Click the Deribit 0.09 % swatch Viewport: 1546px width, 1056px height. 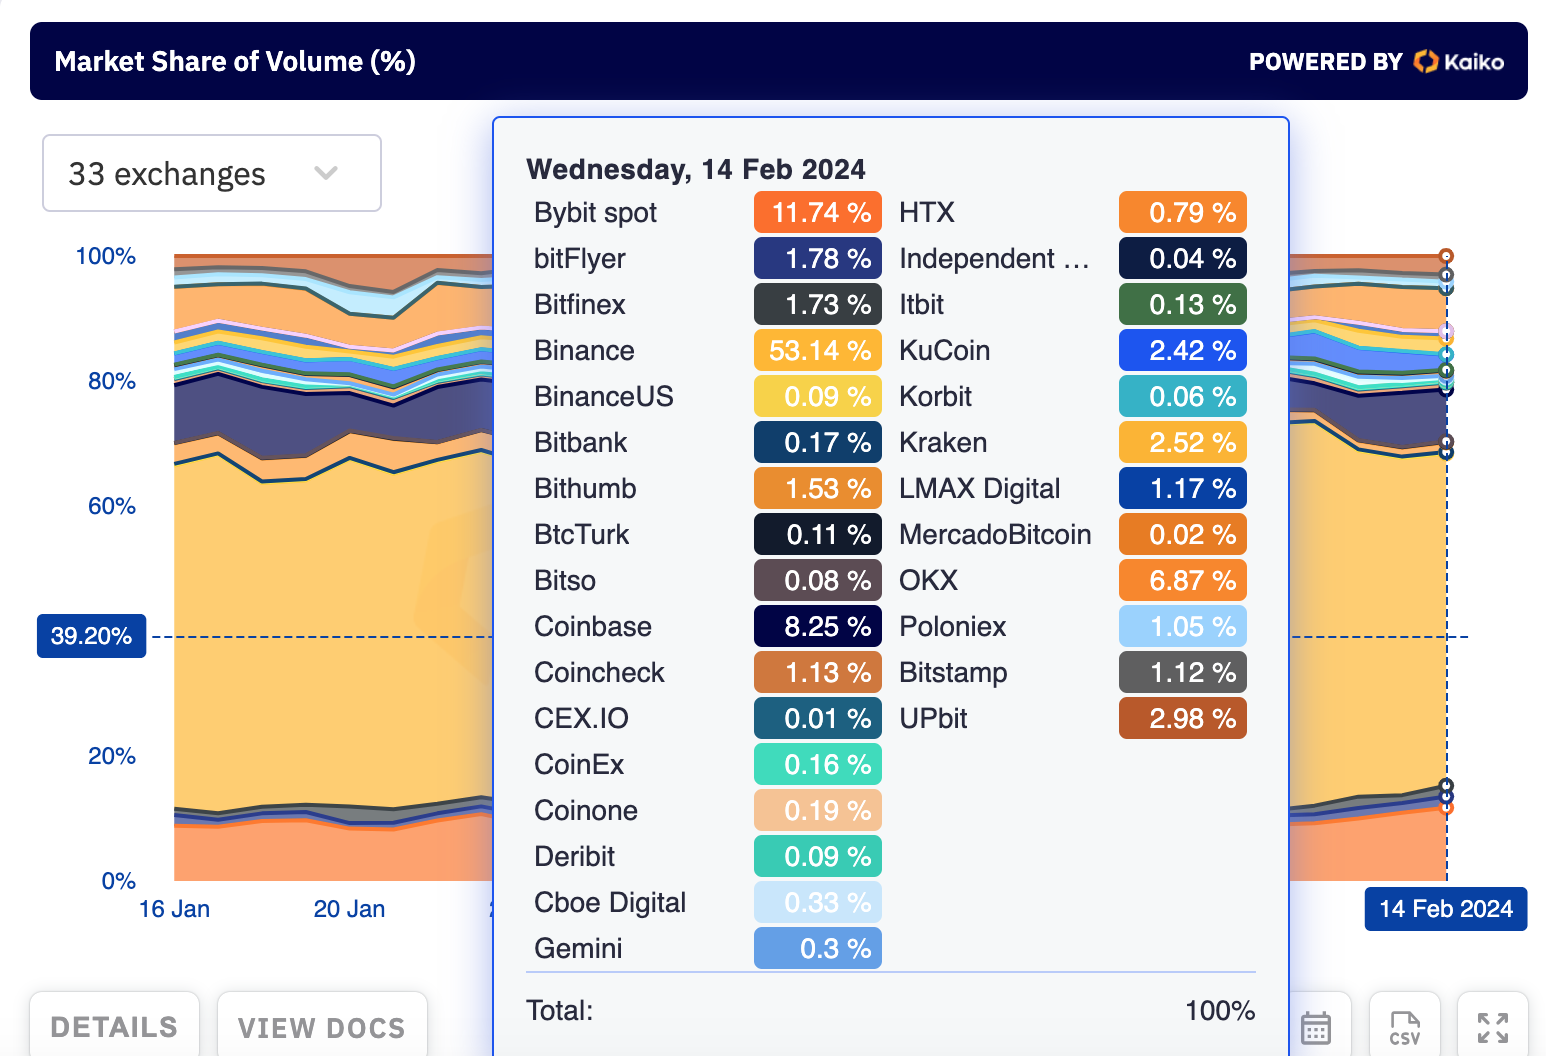point(818,857)
